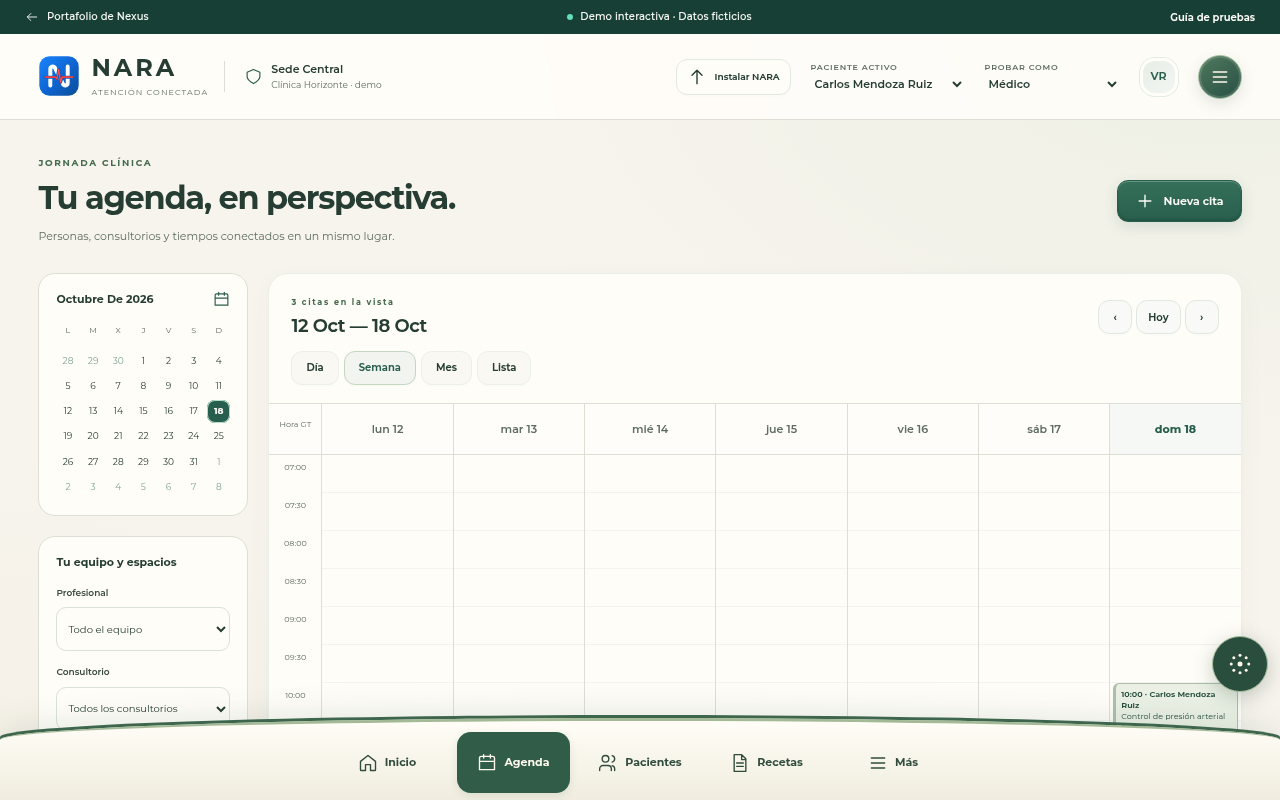Image resolution: width=1280 pixels, height=800 pixels.
Task: Open the Guía de pruebas link
Action: tap(1212, 17)
